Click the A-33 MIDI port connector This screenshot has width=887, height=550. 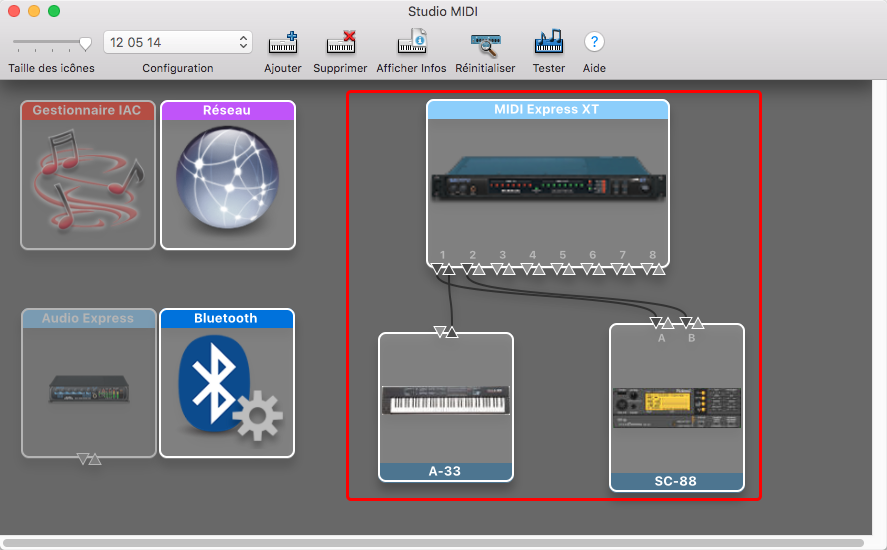tap(446, 332)
